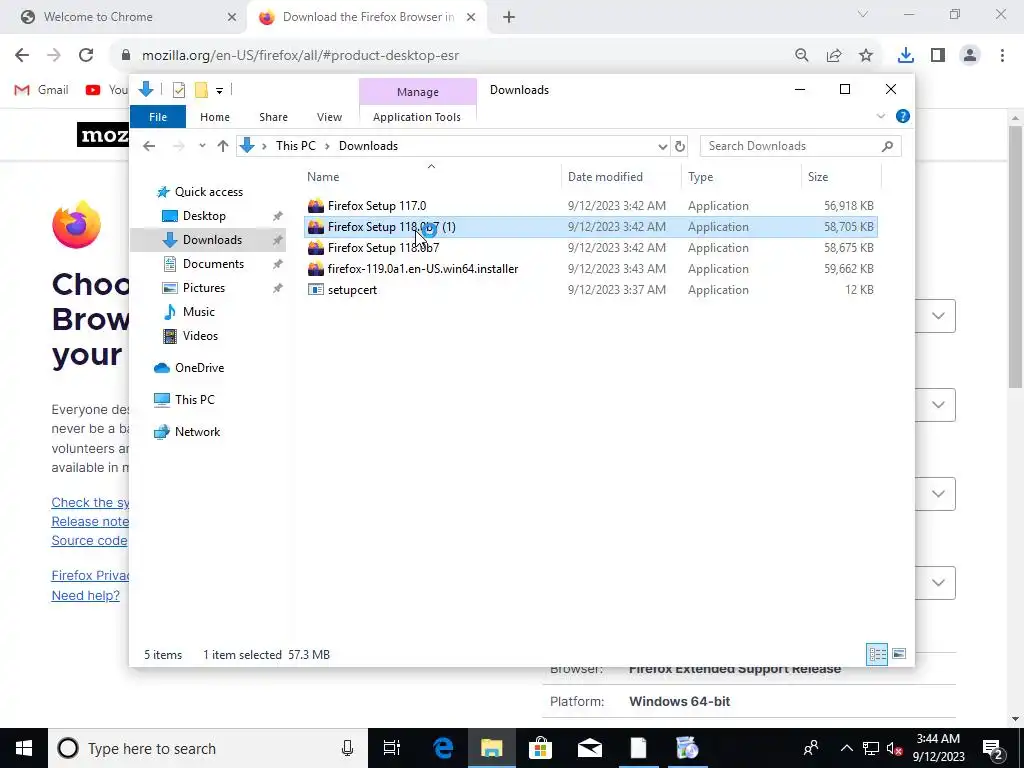Open the notification center icon
Viewport: 1024px width, 768px height.
click(x=993, y=748)
